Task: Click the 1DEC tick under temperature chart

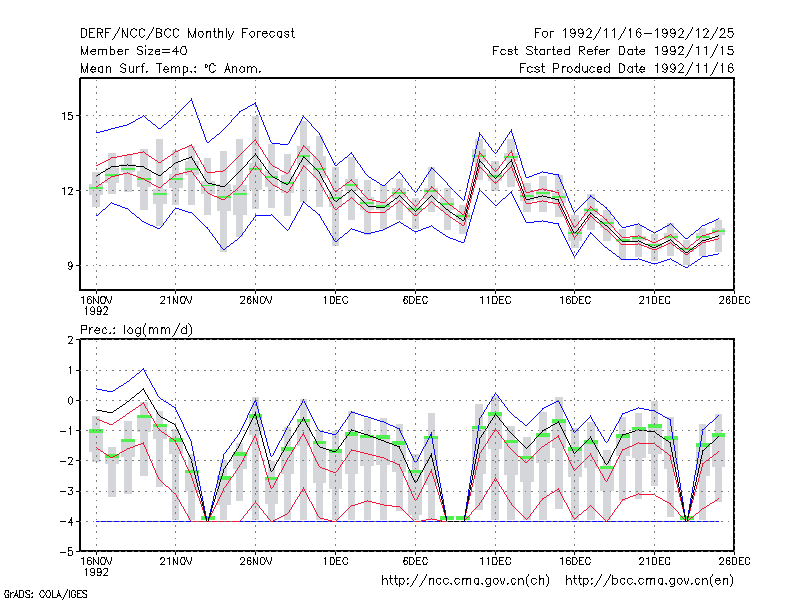Action: tap(335, 300)
